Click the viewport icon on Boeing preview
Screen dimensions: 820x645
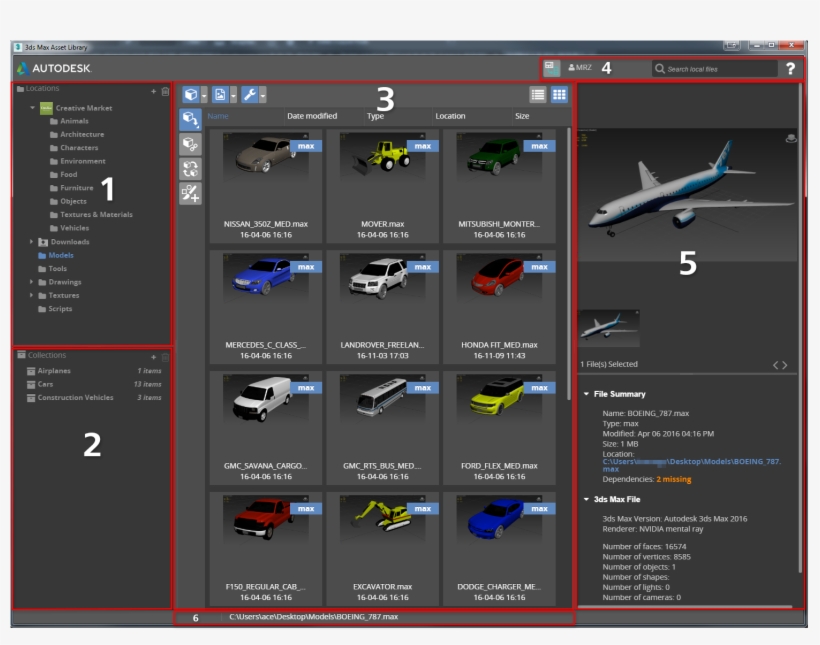click(x=791, y=138)
